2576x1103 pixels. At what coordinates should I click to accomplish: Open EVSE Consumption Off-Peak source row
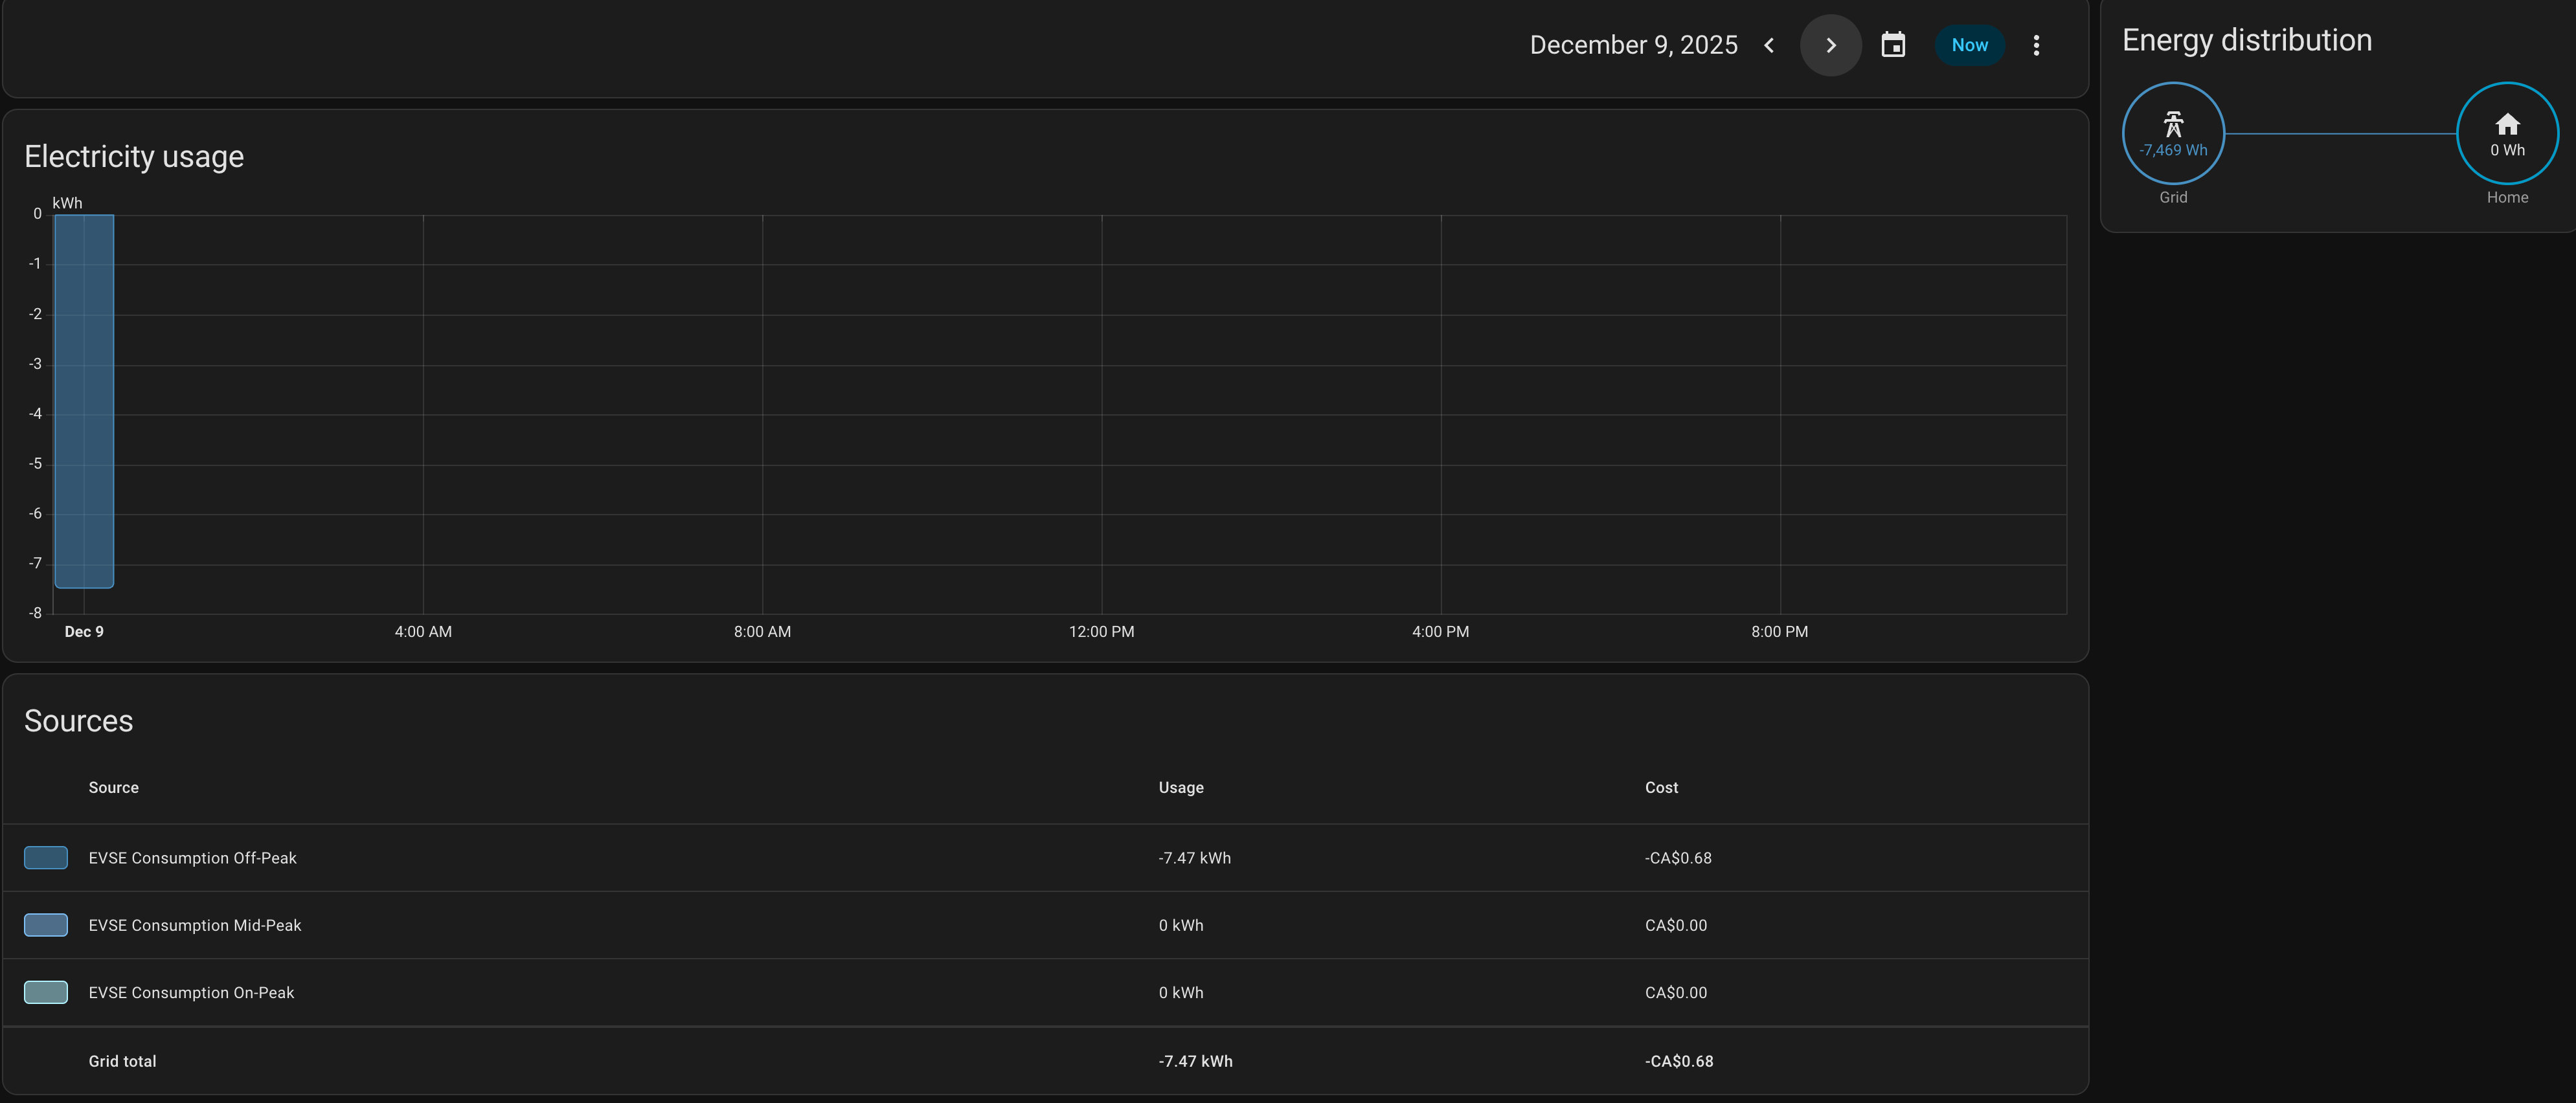click(x=193, y=858)
